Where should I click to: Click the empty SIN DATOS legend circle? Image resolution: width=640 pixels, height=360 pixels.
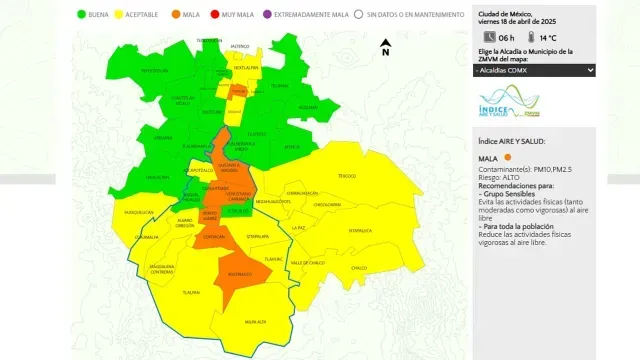point(358,14)
